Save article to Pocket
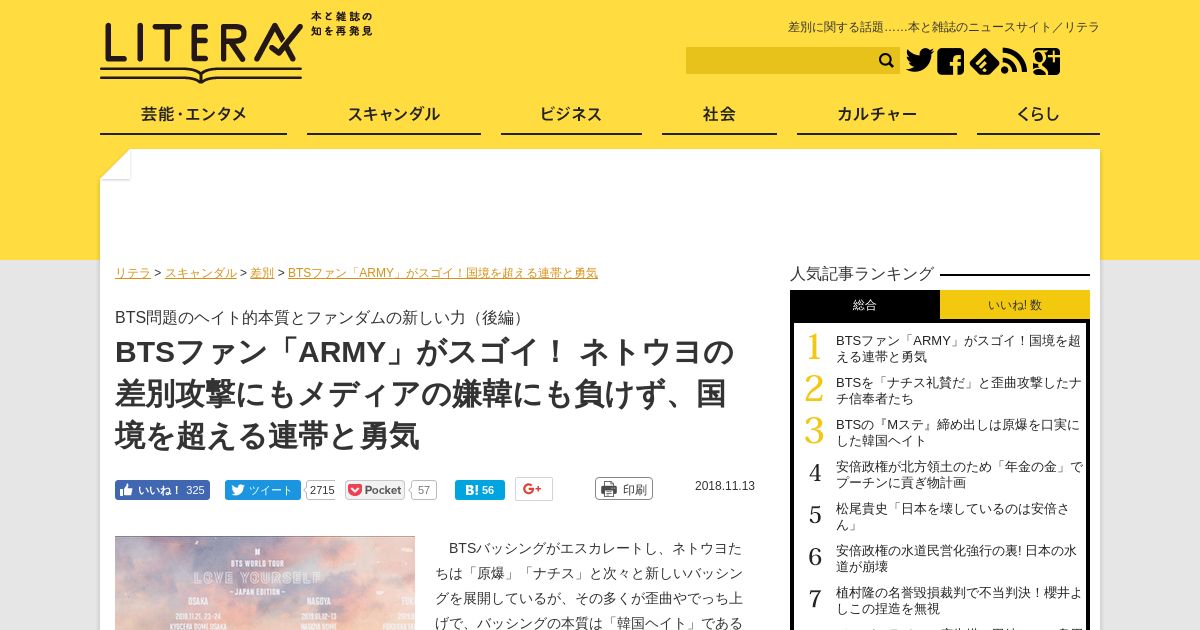This screenshot has height=630, width=1200. coord(375,490)
